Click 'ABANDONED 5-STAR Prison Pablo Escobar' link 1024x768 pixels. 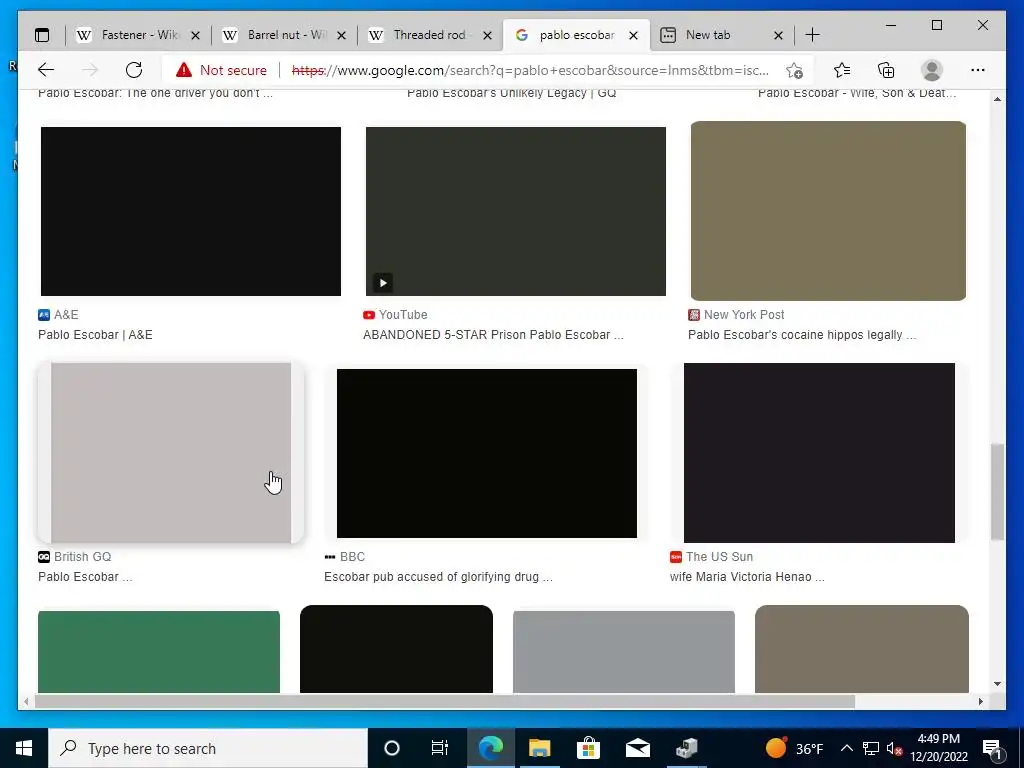(x=493, y=335)
